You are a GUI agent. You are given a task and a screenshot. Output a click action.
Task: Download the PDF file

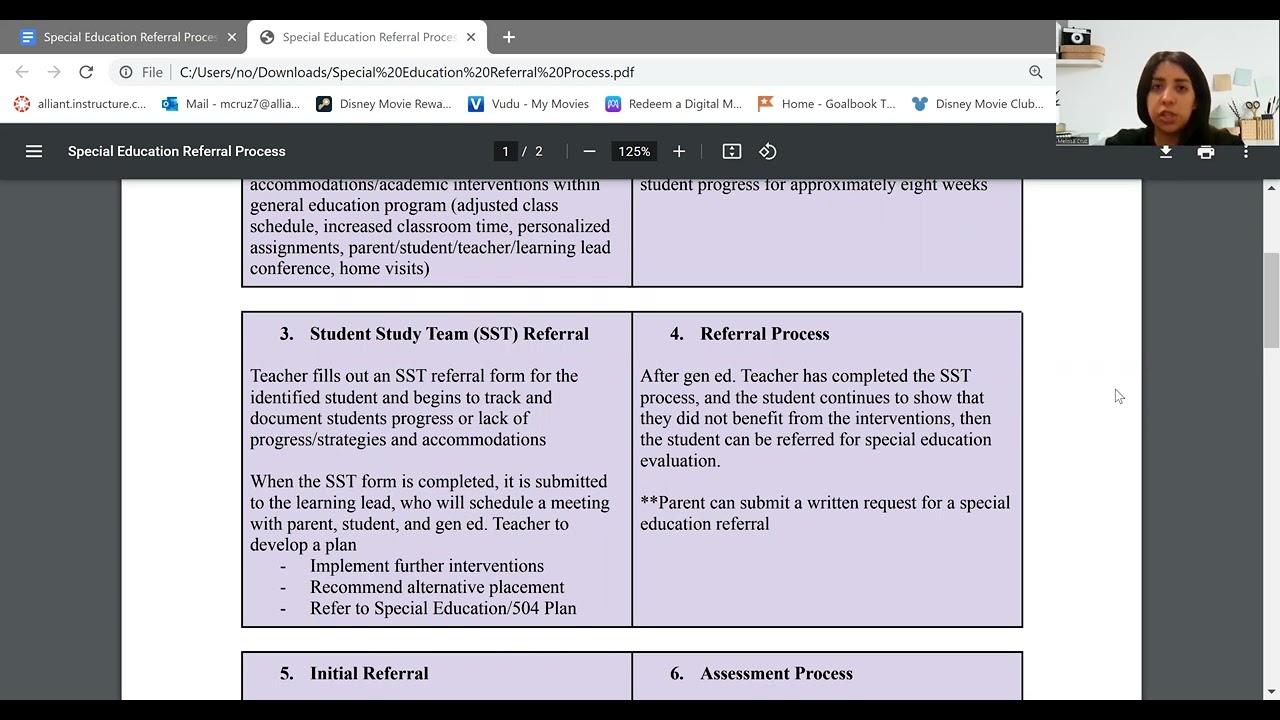pos(1166,151)
